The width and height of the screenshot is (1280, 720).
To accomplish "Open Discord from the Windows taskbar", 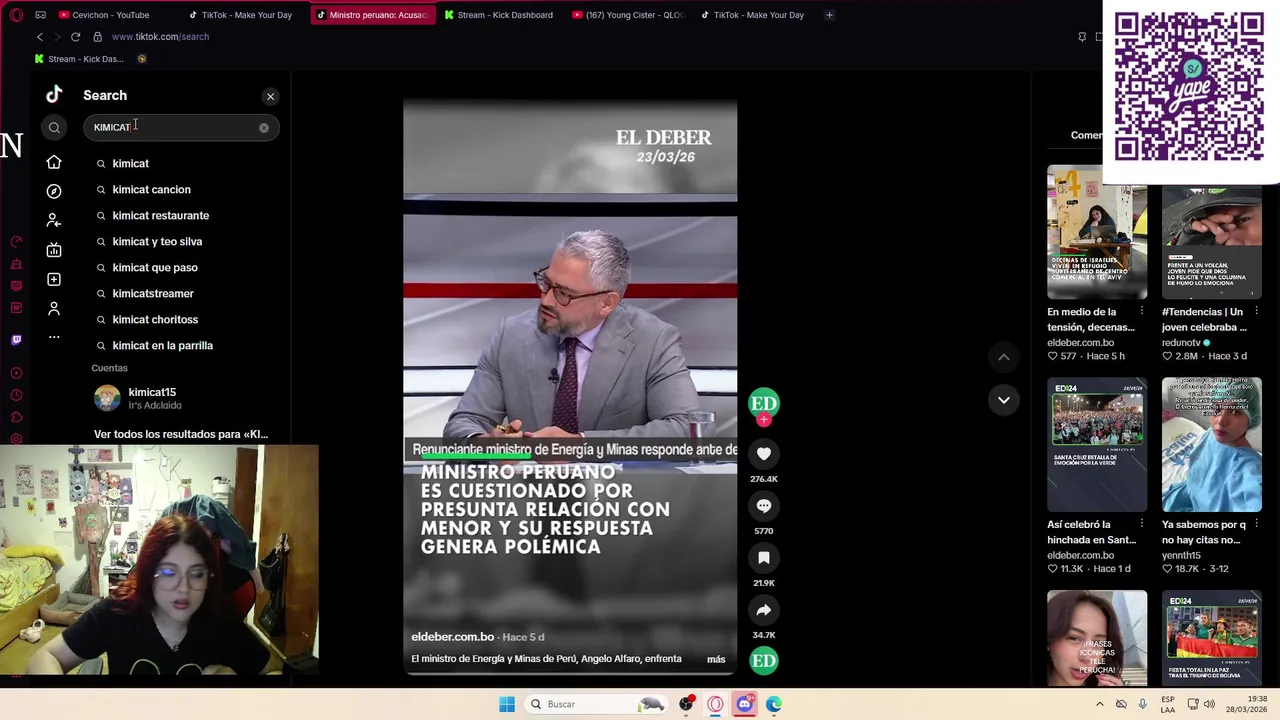I will (744, 704).
